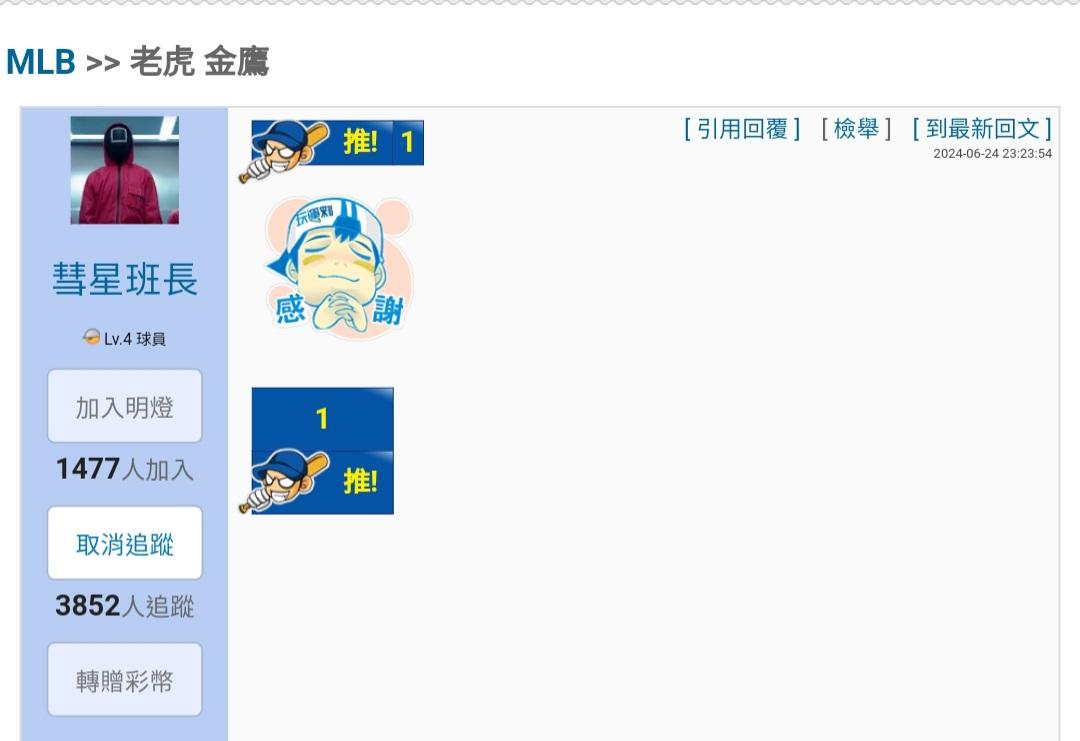
Task: Click the 加入明燈 button
Action: (x=125, y=406)
